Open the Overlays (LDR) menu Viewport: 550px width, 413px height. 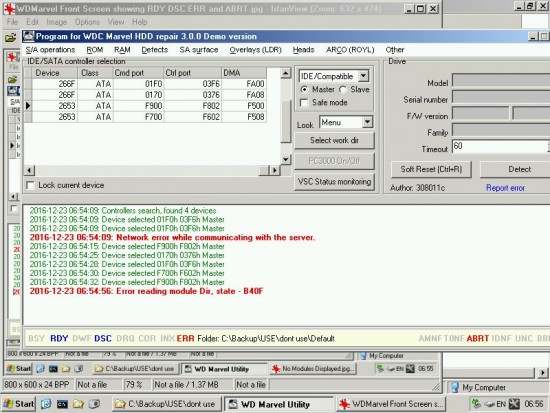point(255,50)
